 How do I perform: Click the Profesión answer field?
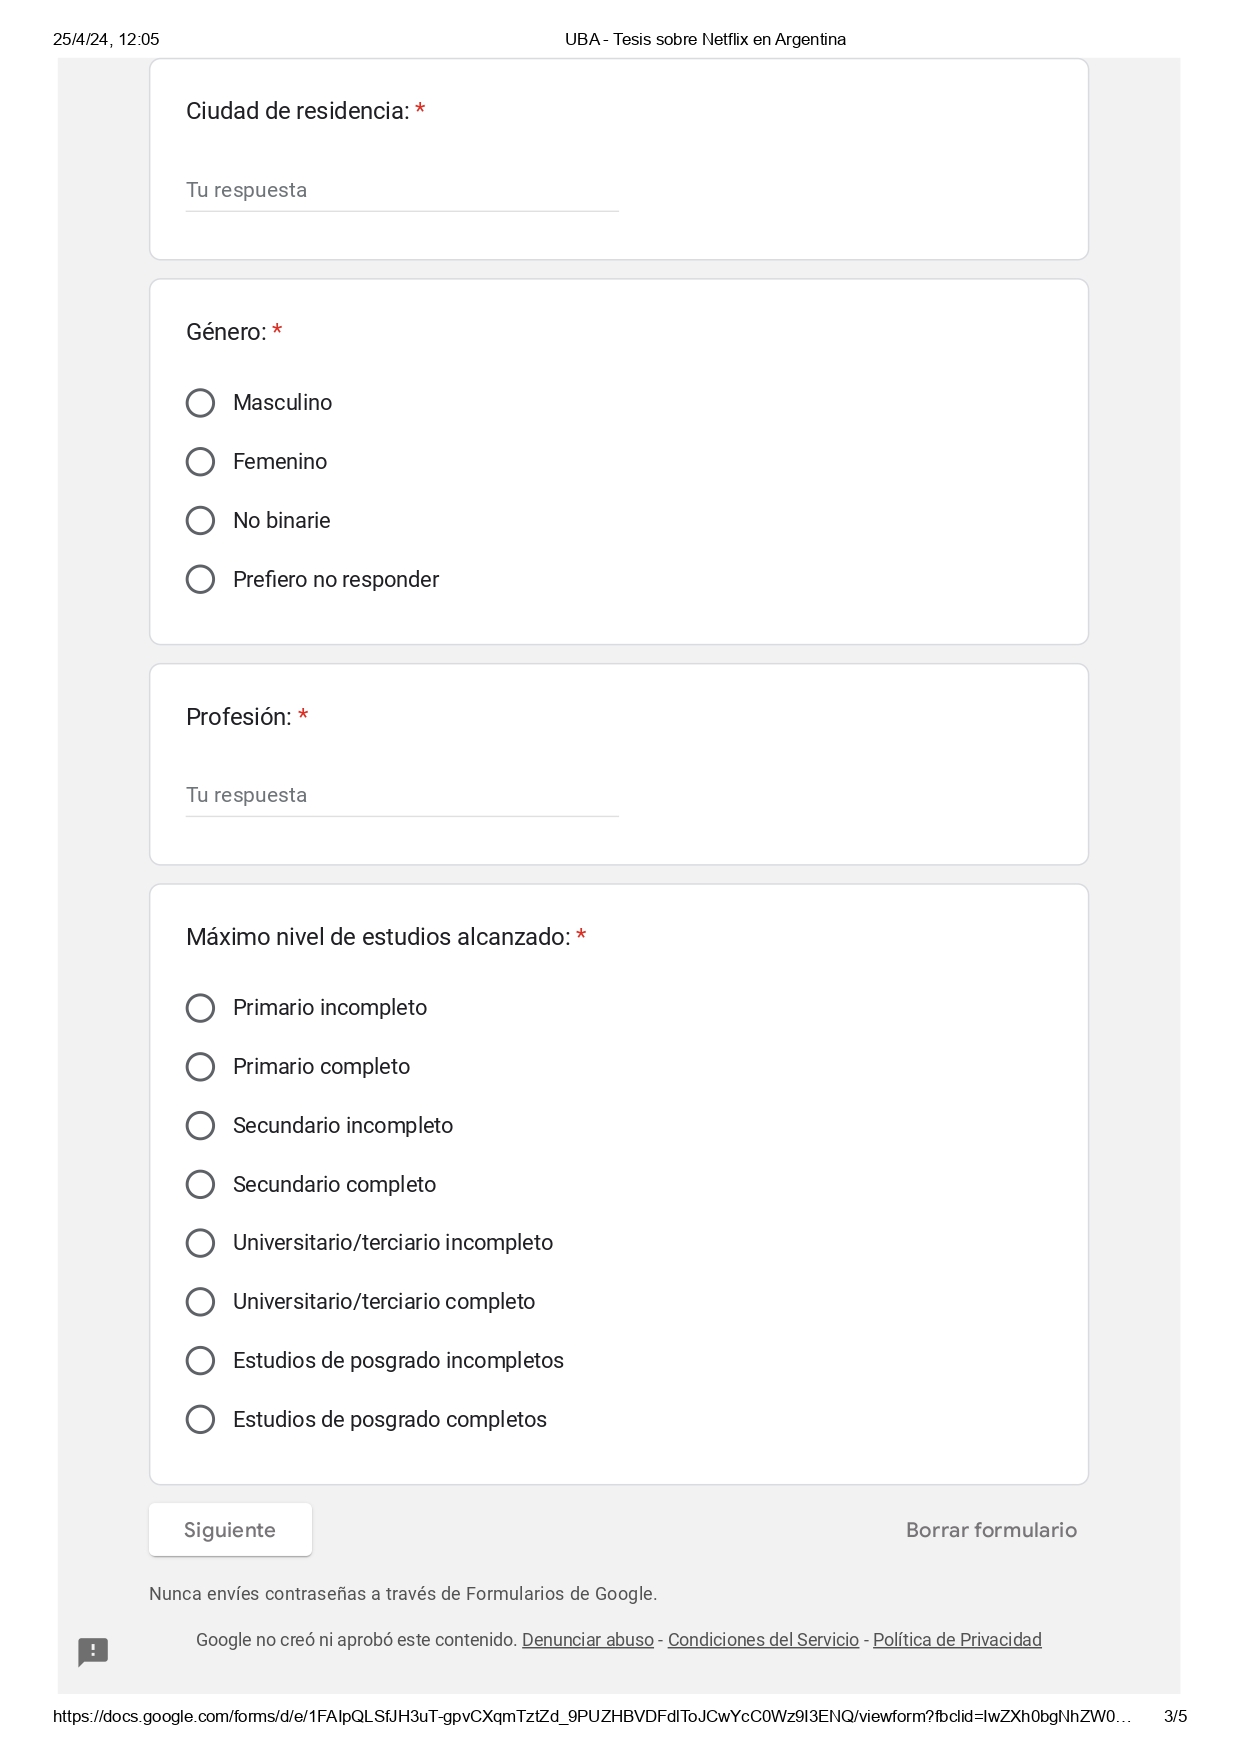pos(402,795)
